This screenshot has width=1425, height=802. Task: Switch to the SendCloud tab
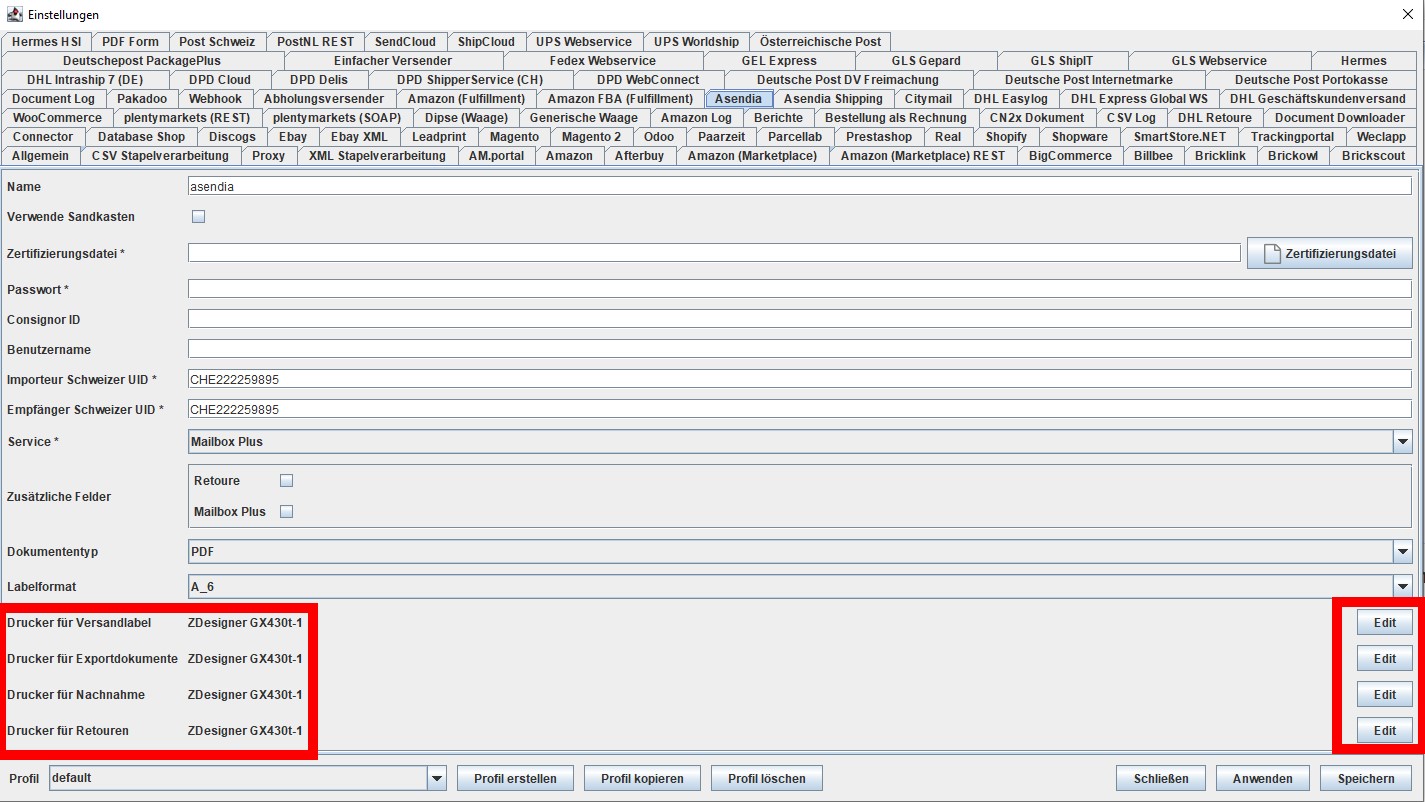click(405, 42)
